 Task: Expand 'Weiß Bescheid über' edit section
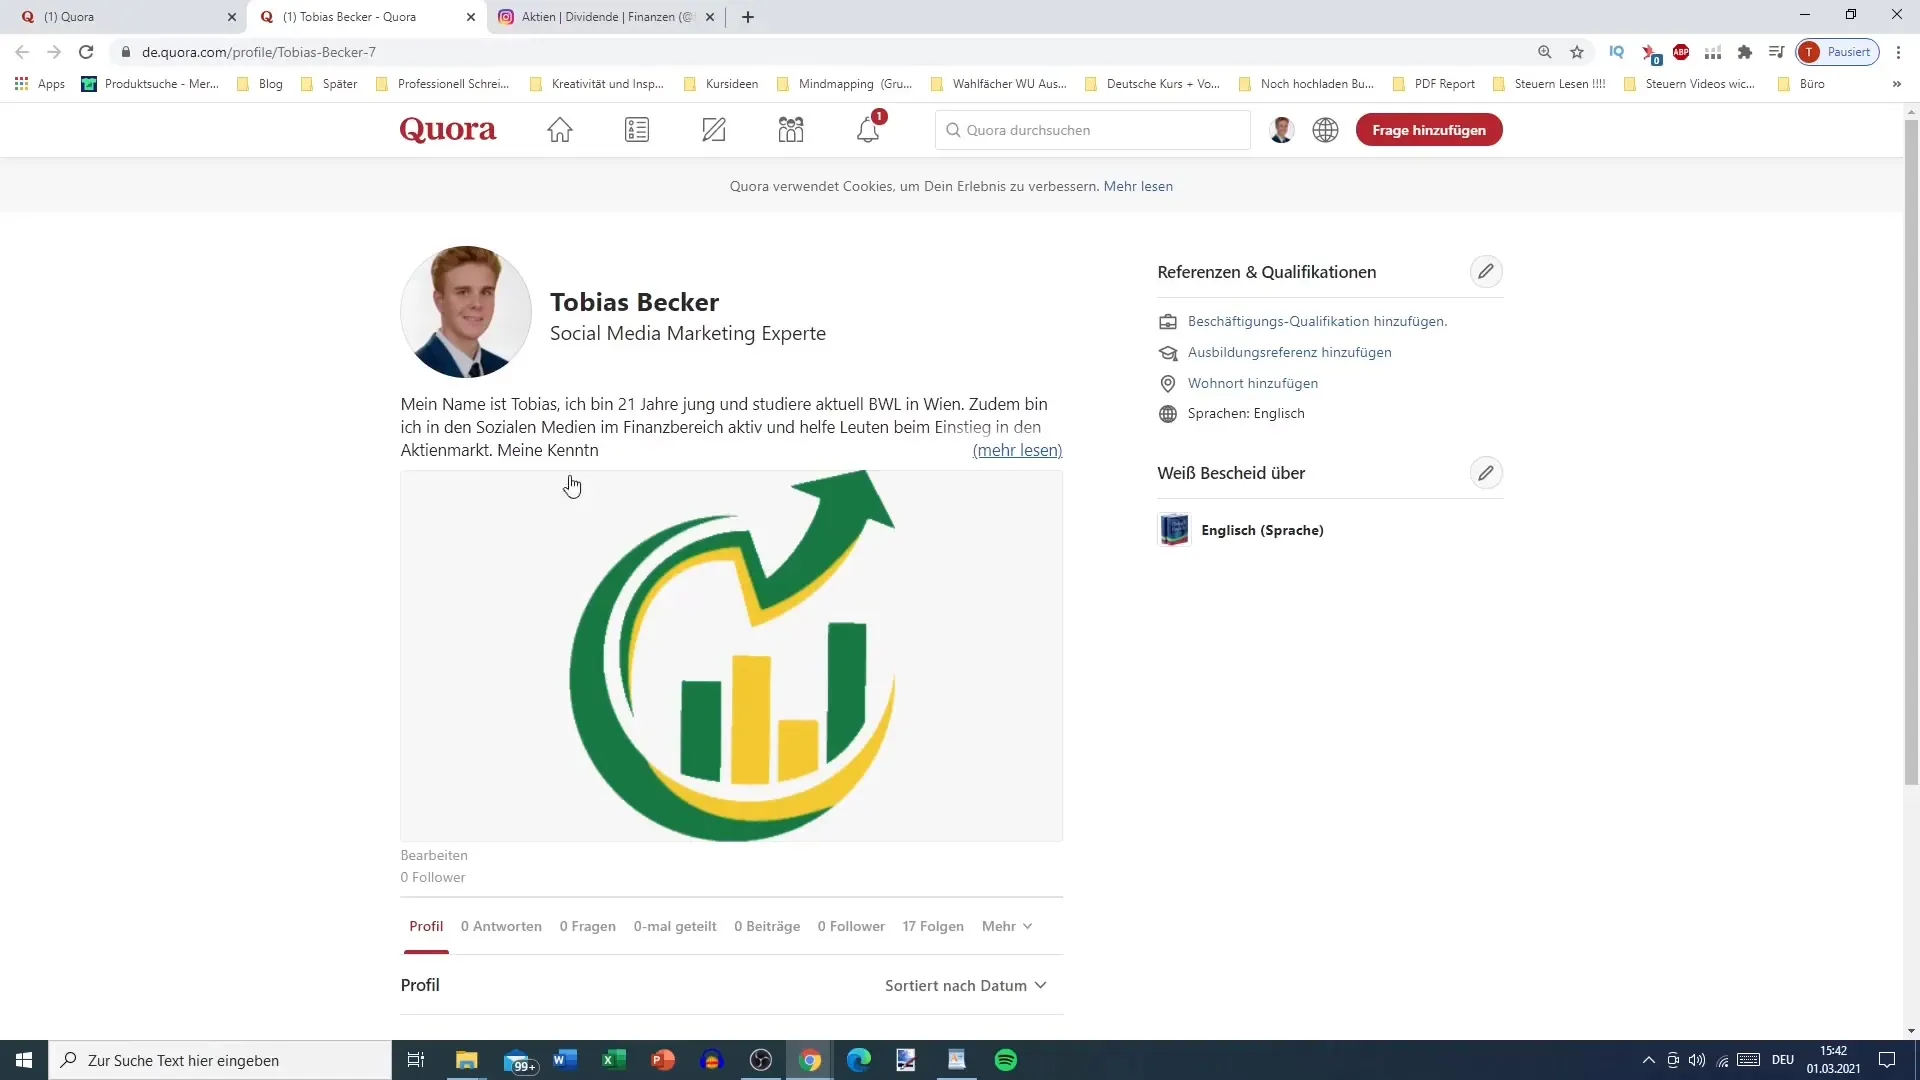click(x=1486, y=473)
